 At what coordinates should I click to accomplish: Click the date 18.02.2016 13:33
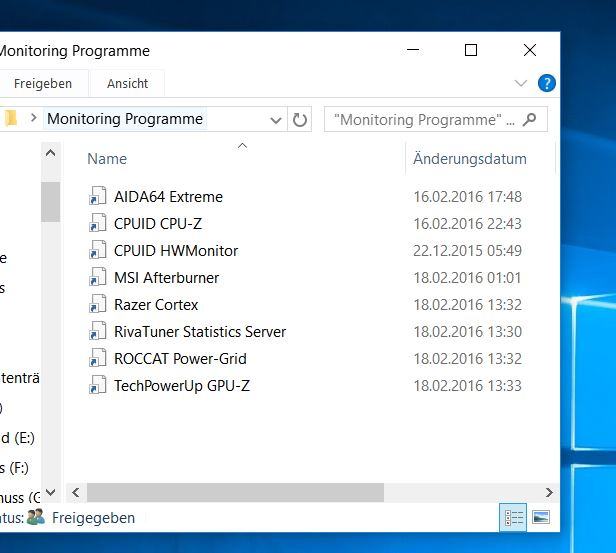468,386
